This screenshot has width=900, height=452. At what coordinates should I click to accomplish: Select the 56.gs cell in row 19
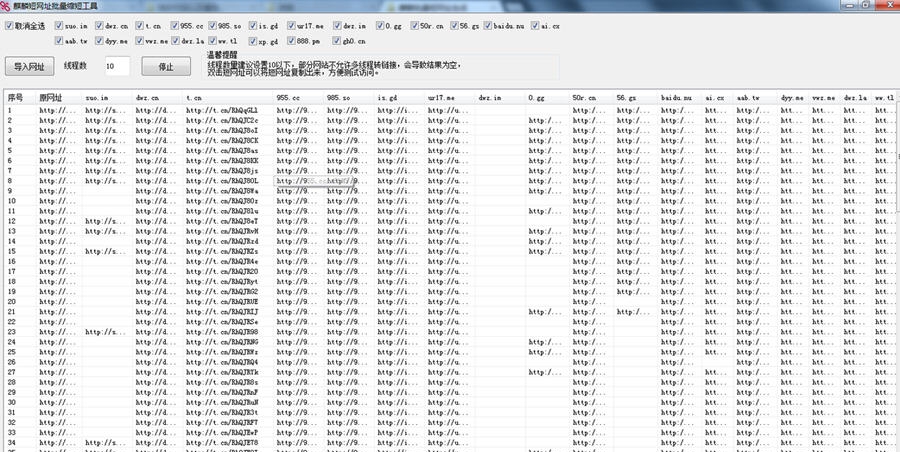pyautogui.click(x=634, y=292)
